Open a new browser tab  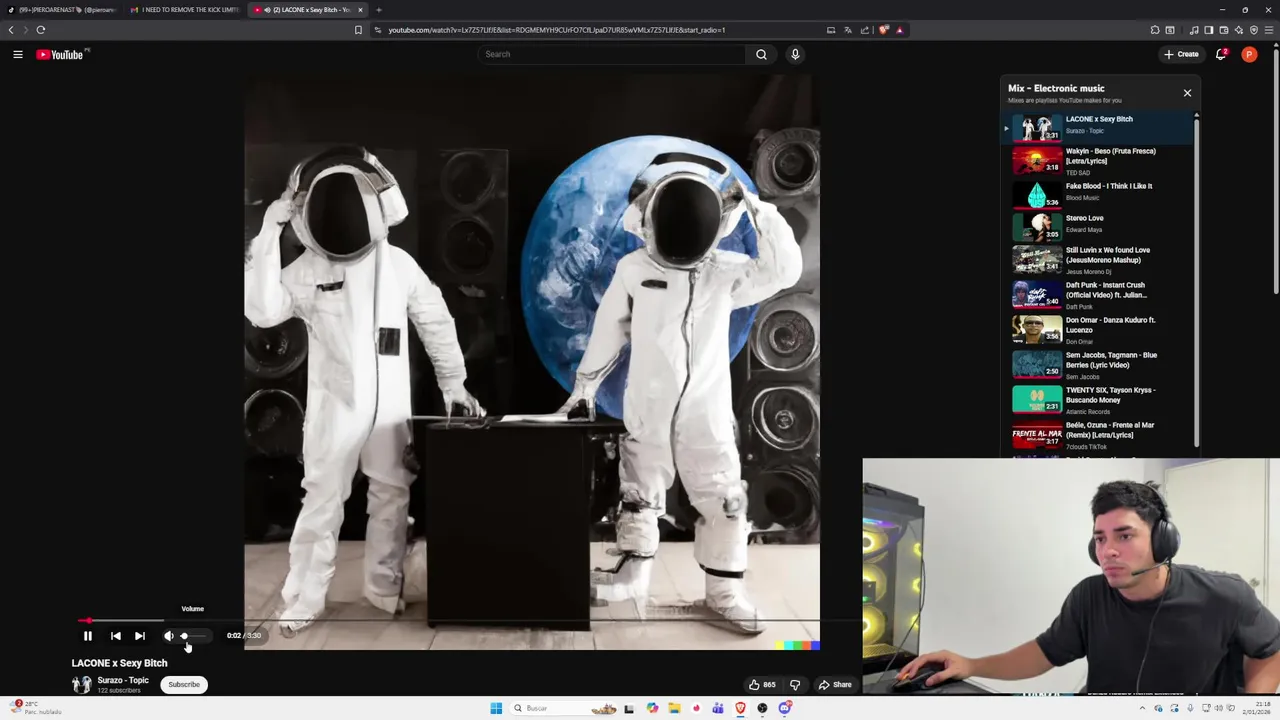tap(379, 10)
